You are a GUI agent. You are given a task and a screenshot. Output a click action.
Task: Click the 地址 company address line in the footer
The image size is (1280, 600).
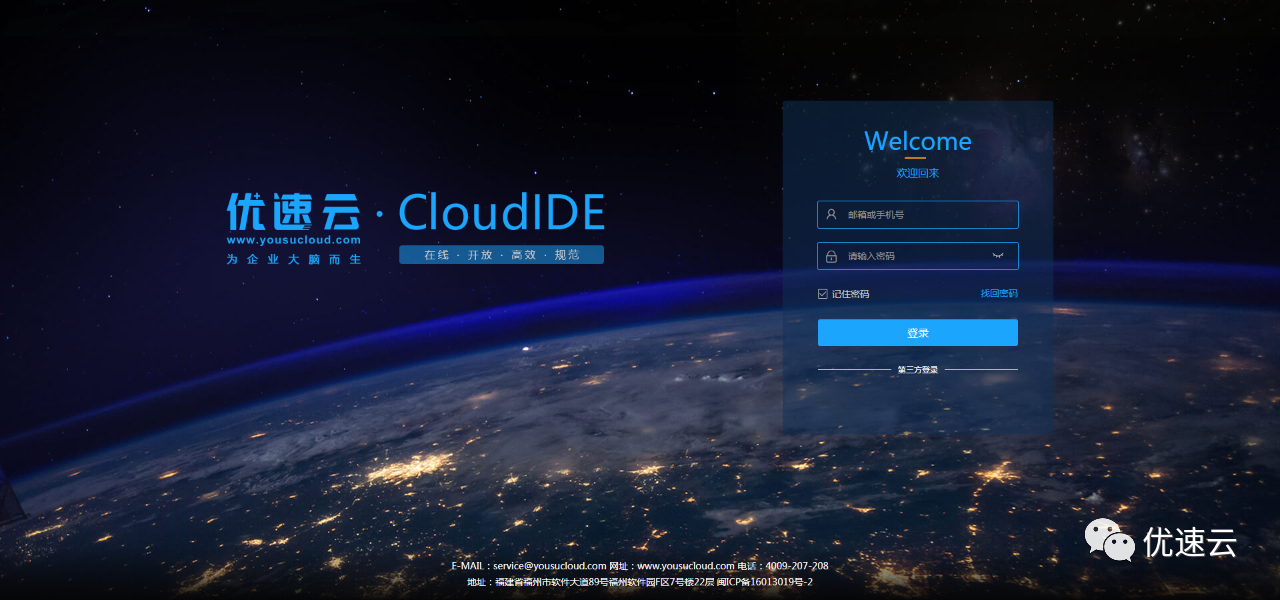coord(590,582)
